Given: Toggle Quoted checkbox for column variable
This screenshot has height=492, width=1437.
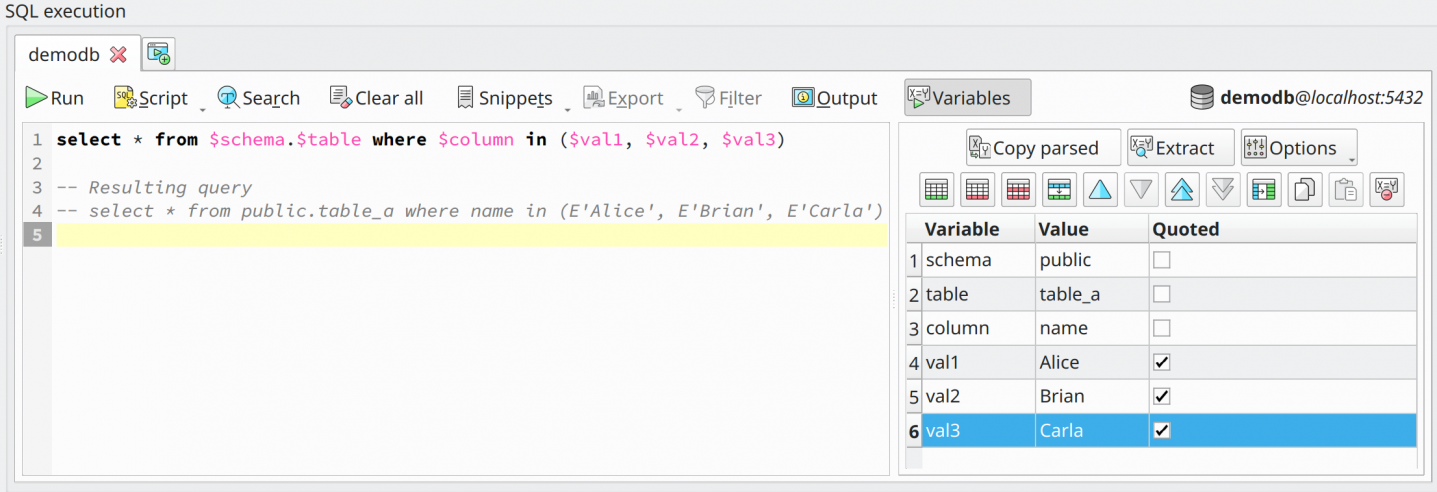Looking at the screenshot, I should coord(1161,328).
